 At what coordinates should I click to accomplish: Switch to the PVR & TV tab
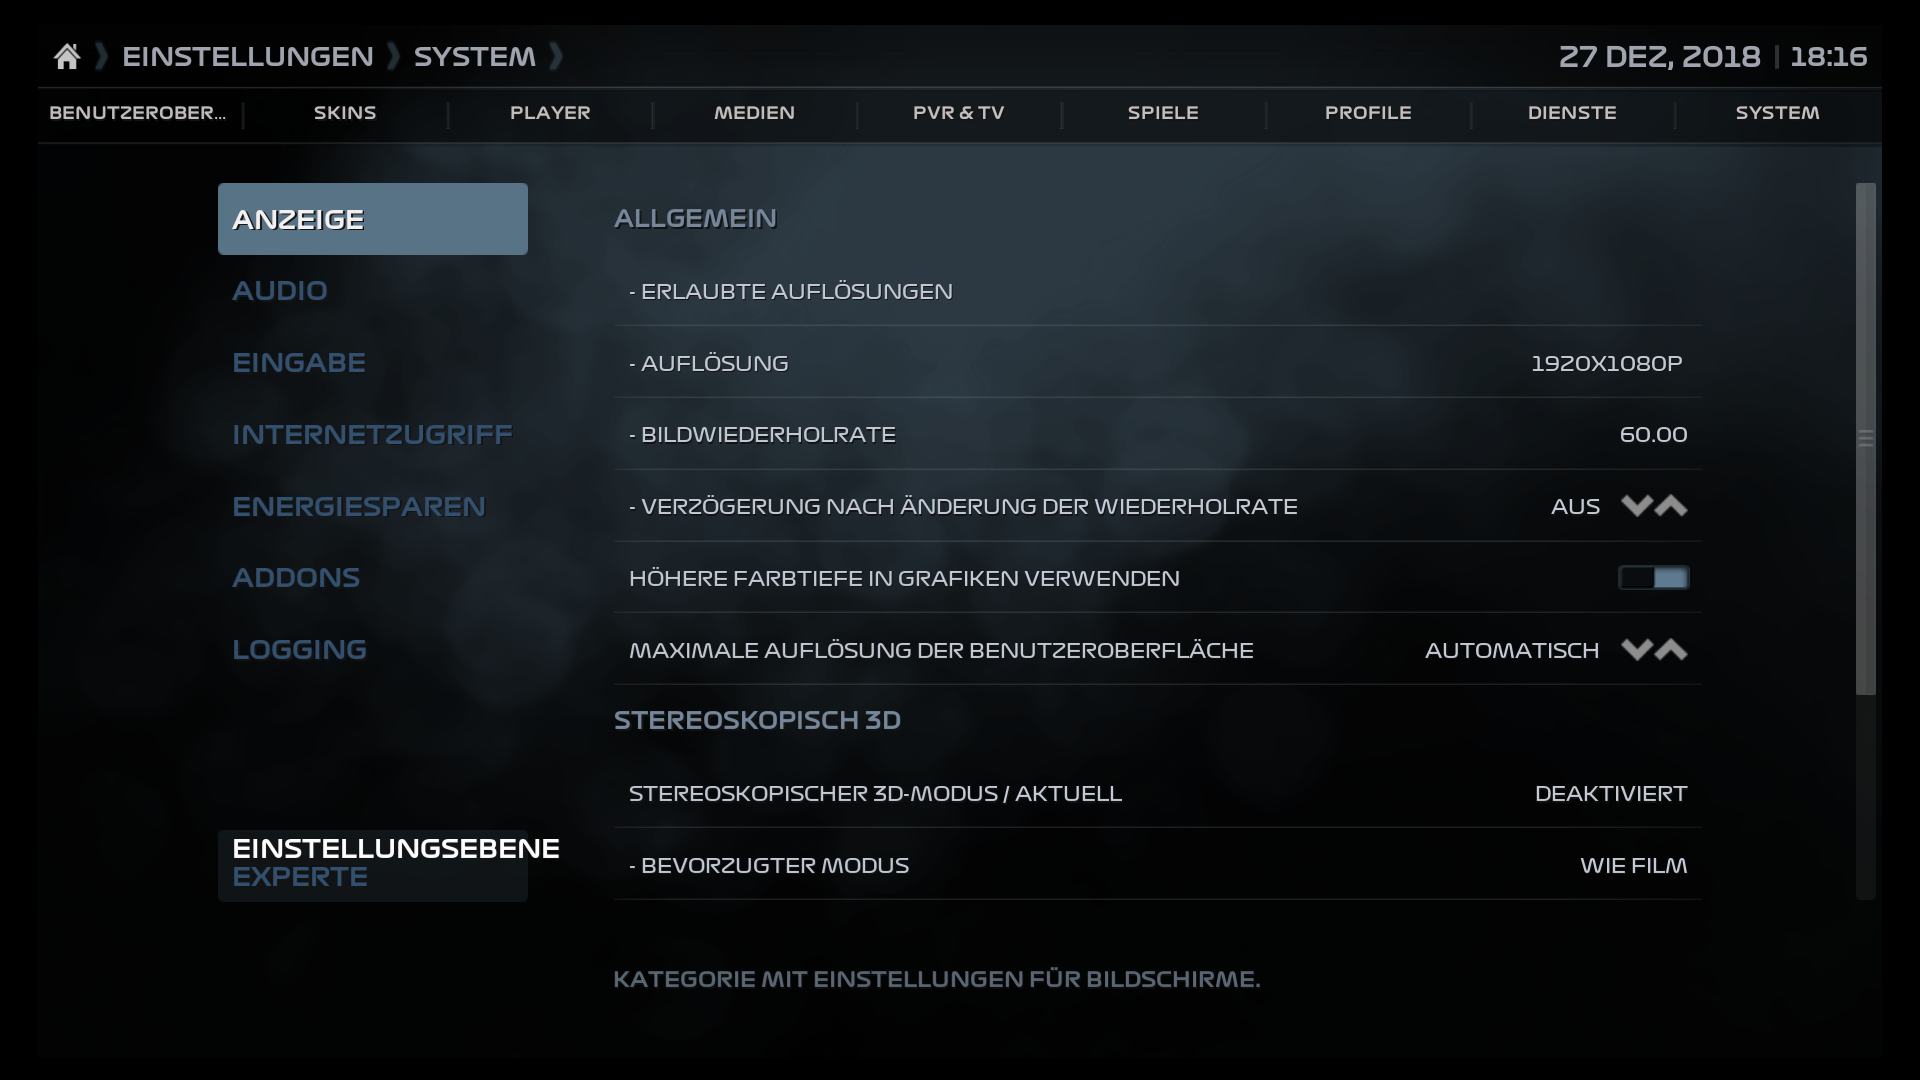pos(959,113)
